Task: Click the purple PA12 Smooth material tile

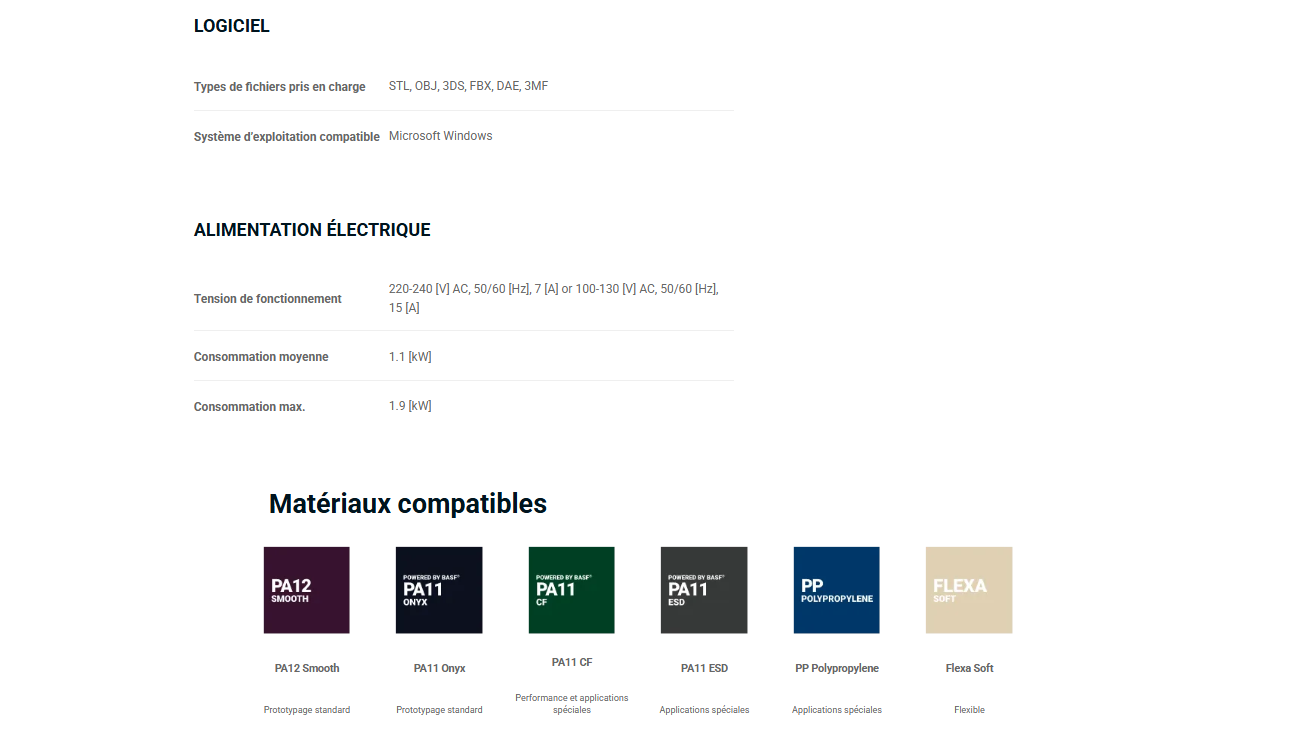Action: tap(306, 590)
